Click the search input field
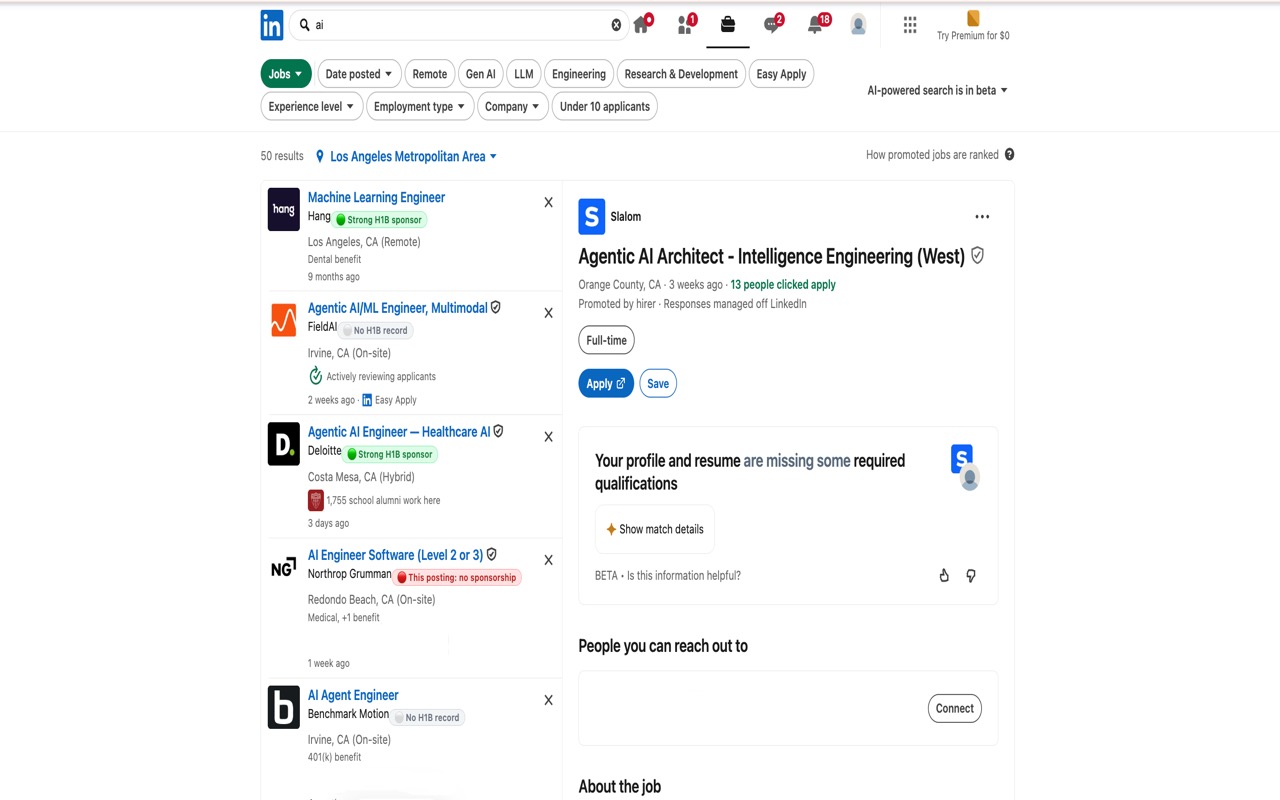The width and height of the screenshot is (1280, 800). (x=460, y=25)
